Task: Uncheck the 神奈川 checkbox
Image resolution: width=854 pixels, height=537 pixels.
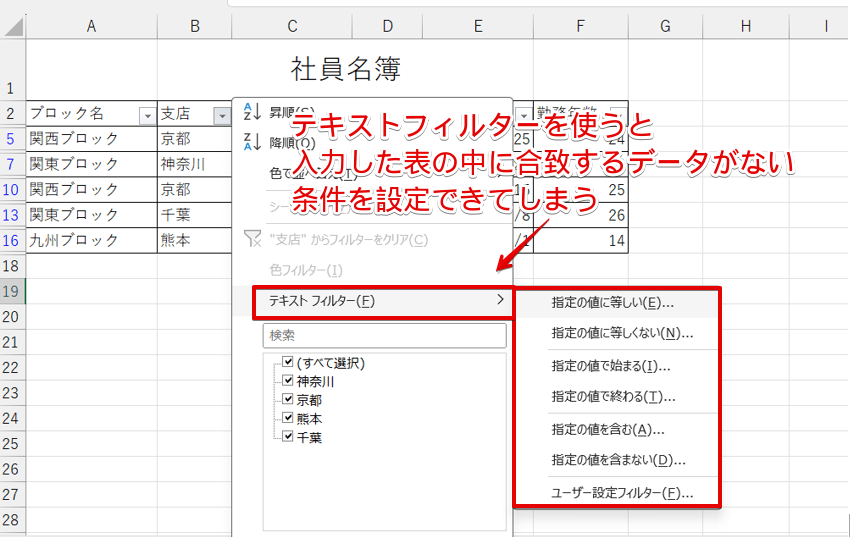Action: (x=288, y=380)
